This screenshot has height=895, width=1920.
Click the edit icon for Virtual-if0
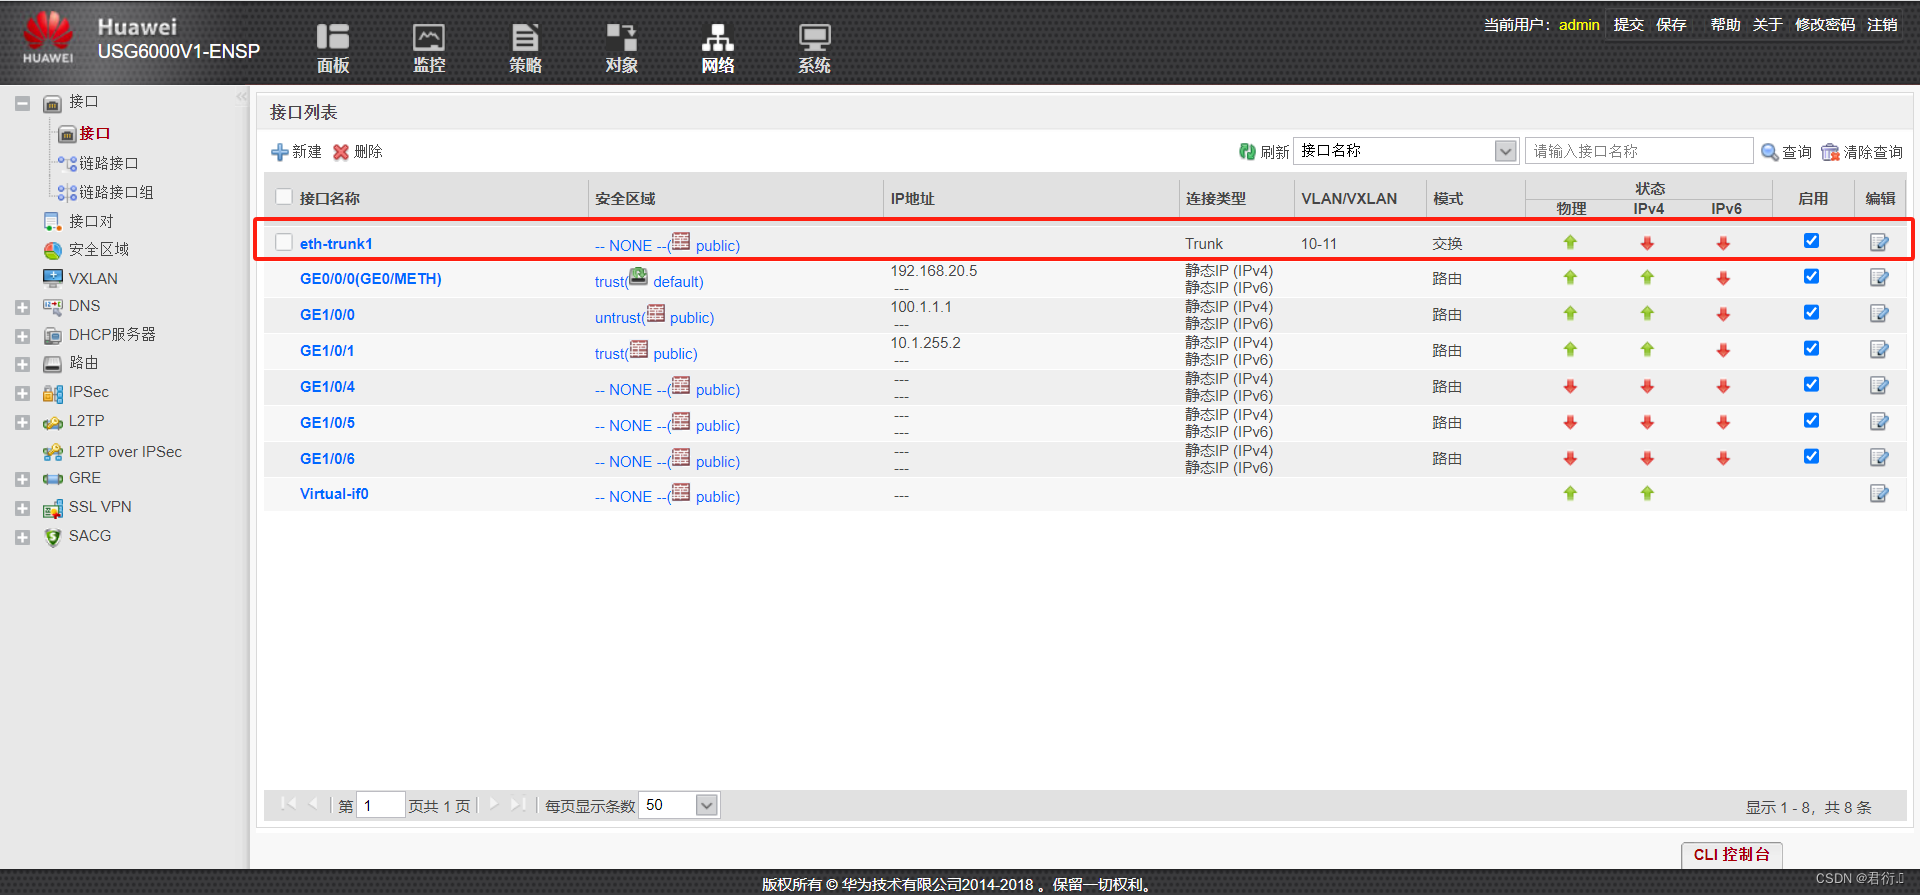click(1879, 493)
